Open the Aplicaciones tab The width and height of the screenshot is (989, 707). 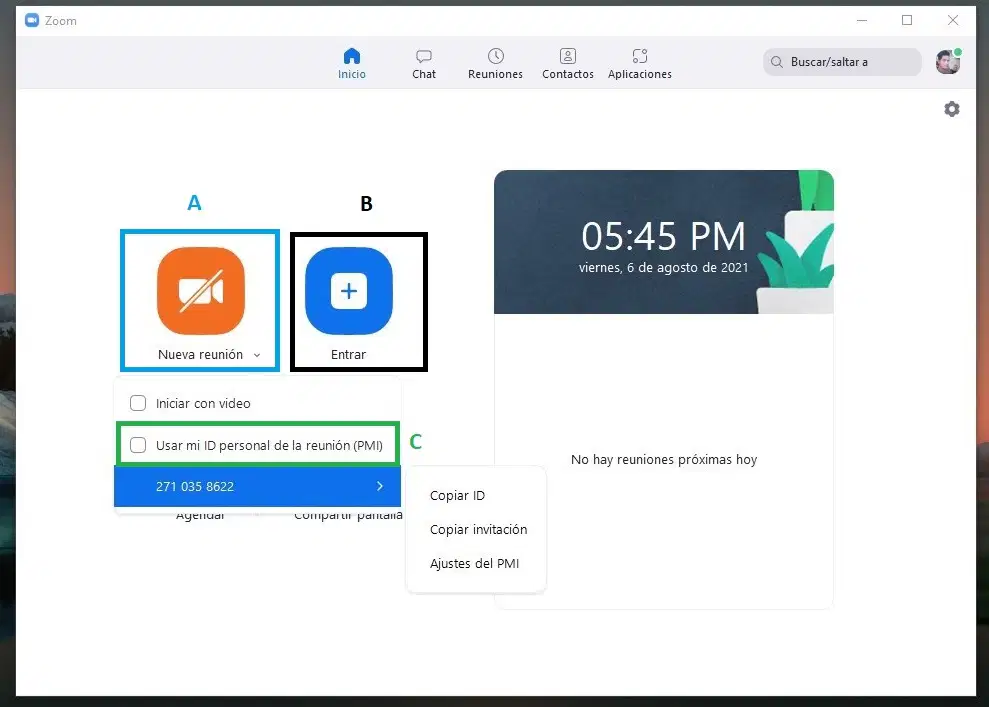[x=640, y=64]
